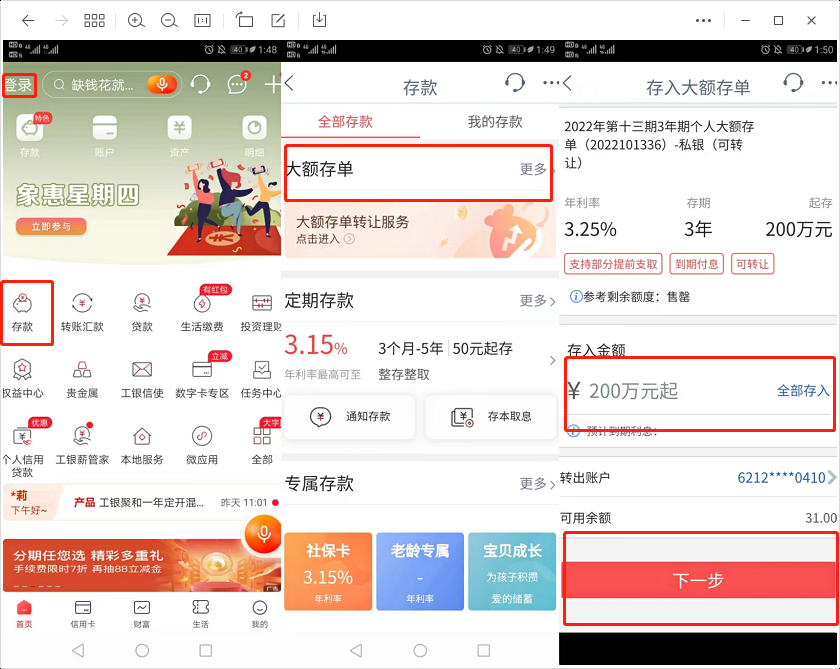Expand 更多 beside 定期存款
This screenshot has width=840, height=669.
pyautogui.click(x=532, y=301)
